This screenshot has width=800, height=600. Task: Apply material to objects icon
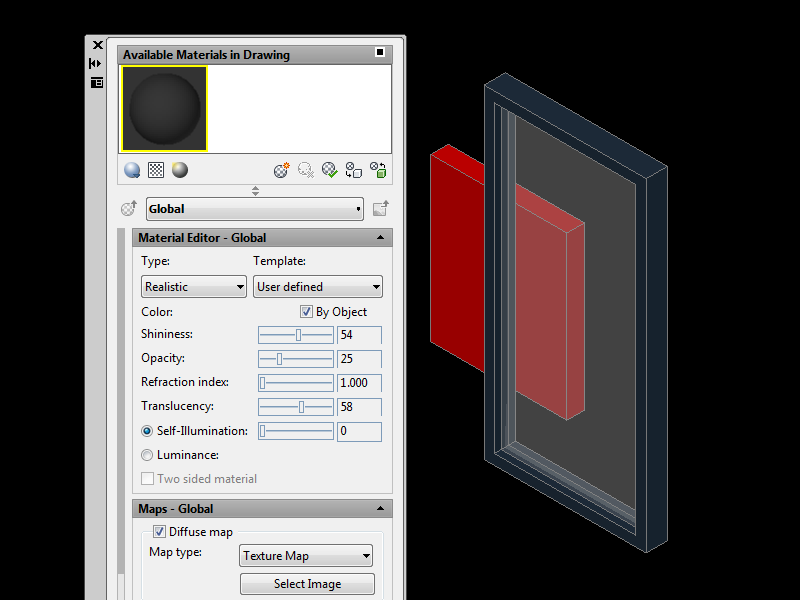pos(354,170)
